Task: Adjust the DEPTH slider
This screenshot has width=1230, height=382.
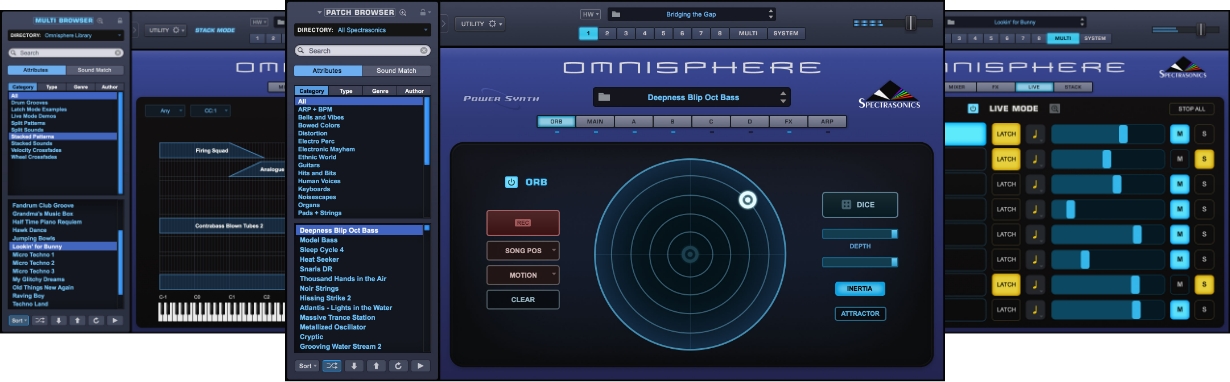Action: tap(860, 234)
